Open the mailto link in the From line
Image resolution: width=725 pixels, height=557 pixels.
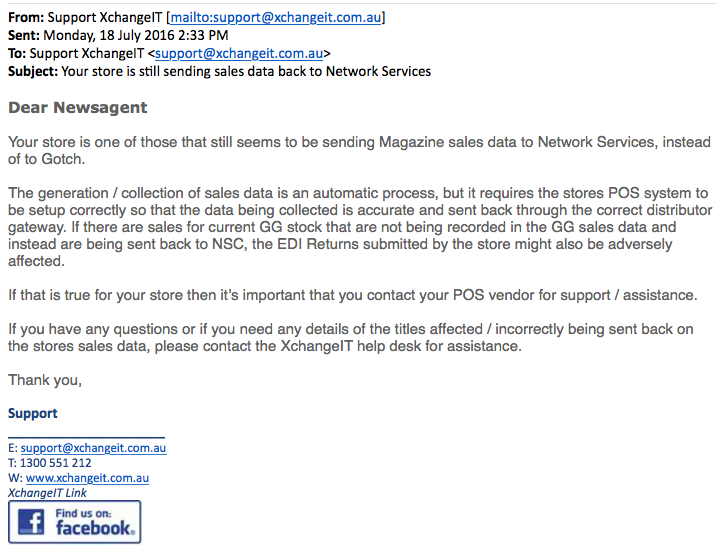(276, 17)
